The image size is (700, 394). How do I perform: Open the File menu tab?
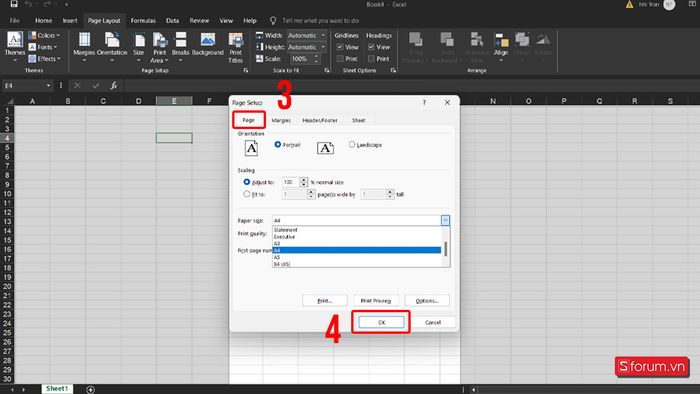[x=15, y=21]
